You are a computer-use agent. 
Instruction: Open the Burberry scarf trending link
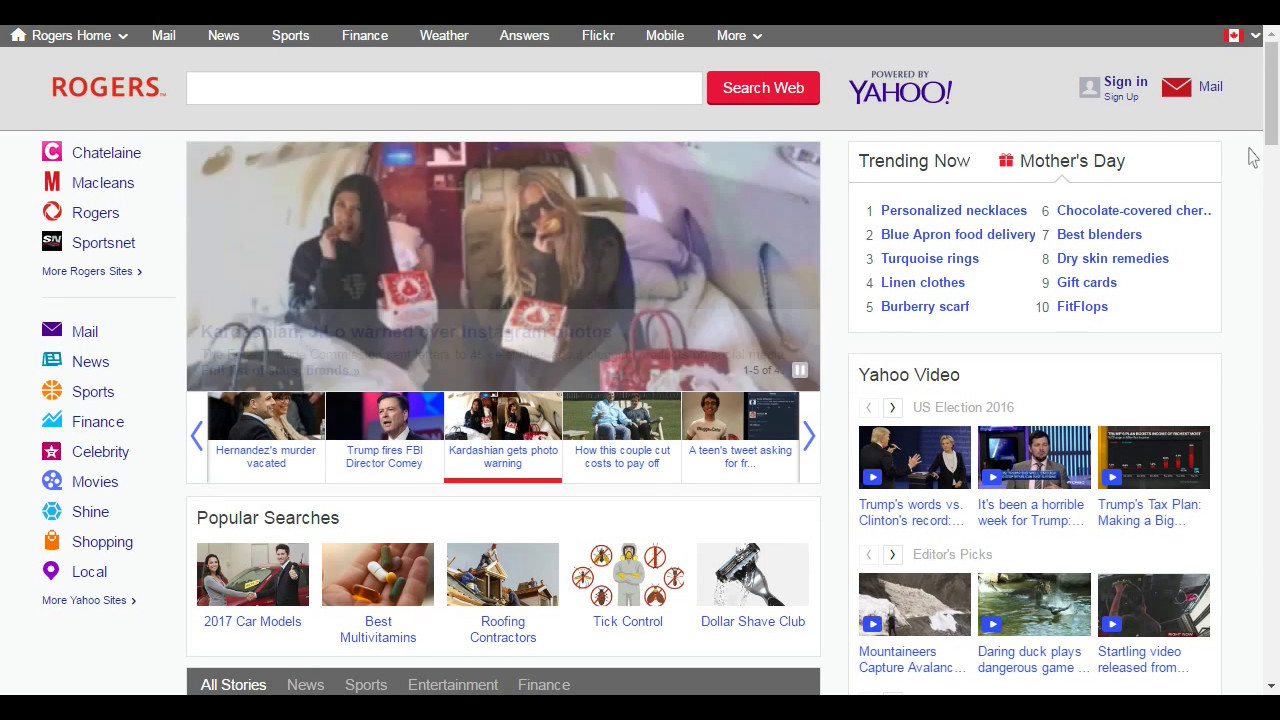click(x=925, y=306)
